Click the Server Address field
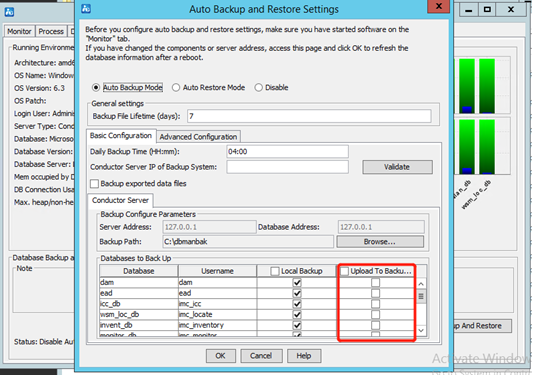533x376 pixels. click(209, 227)
